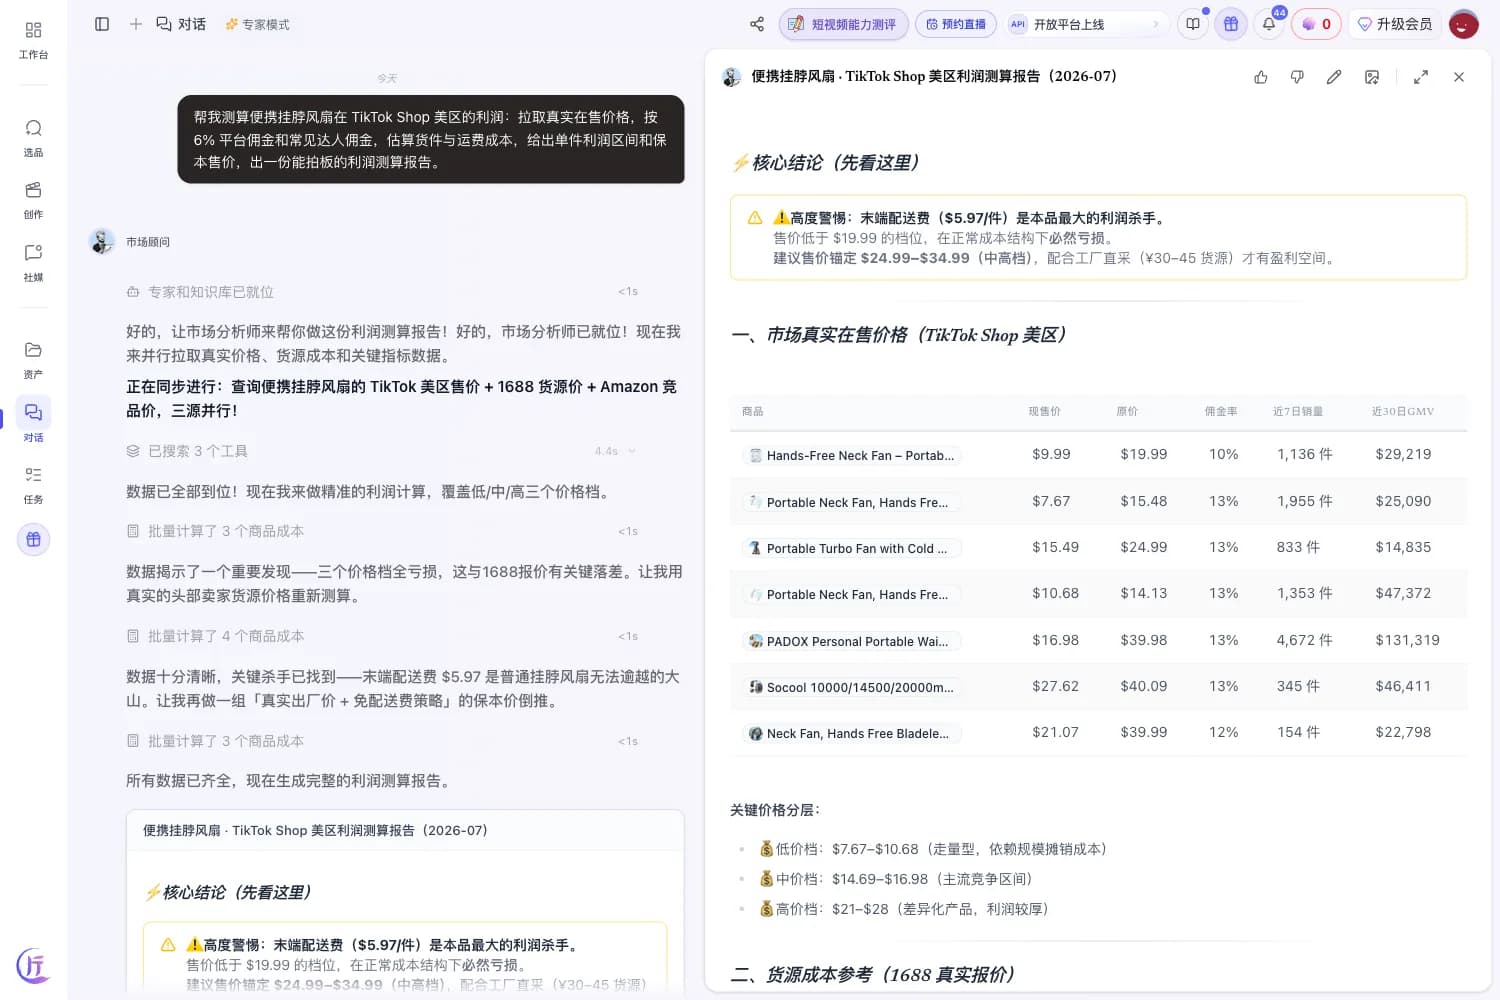The height and width of the screenshot is (1000, 1500).
Task: Select the 对话 chat sidebar item
Action: 33,422
